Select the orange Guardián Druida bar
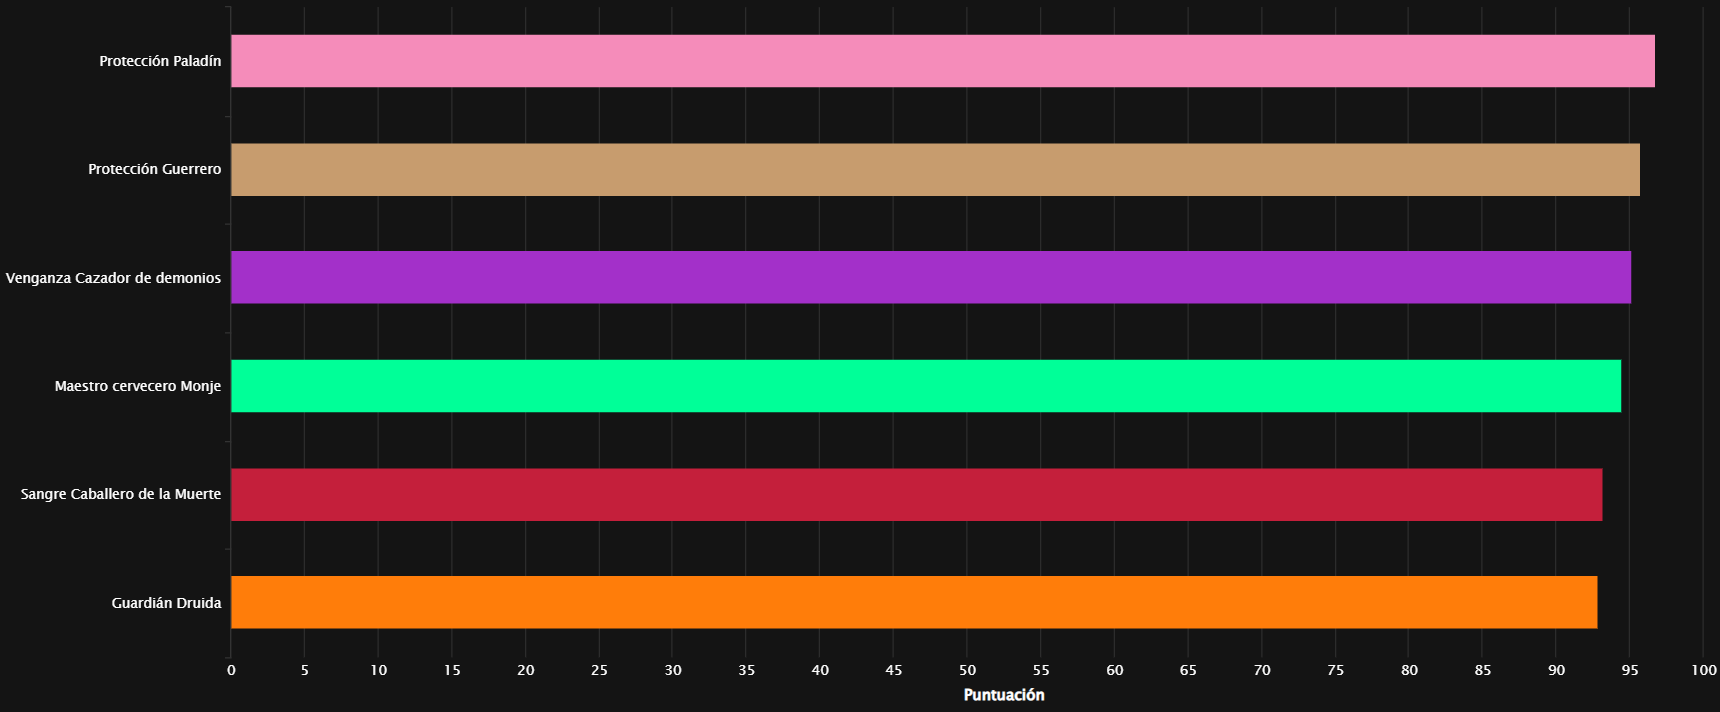This screenshot has width=1720, height=712. click(913, 602)
